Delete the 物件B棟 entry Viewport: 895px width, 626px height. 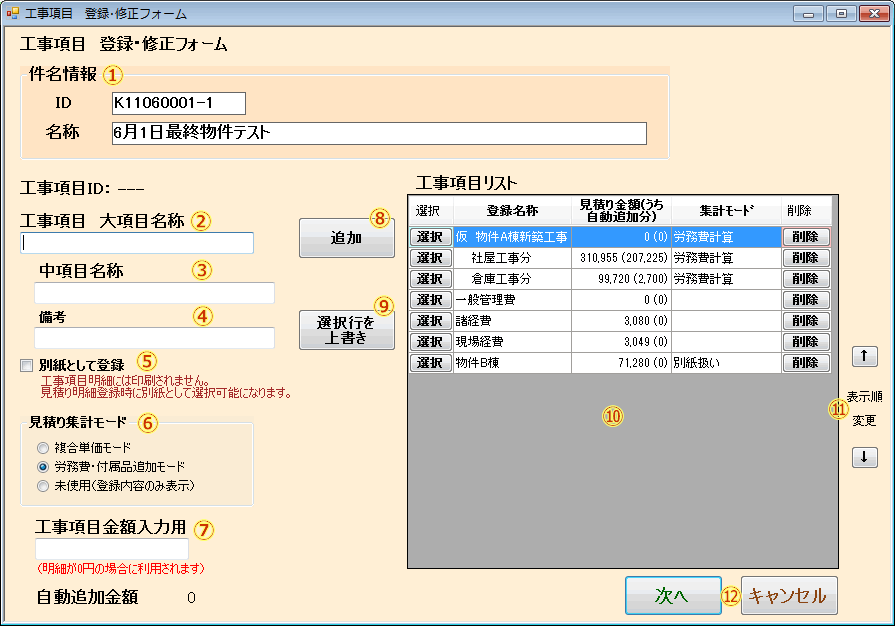pos(806,363)
